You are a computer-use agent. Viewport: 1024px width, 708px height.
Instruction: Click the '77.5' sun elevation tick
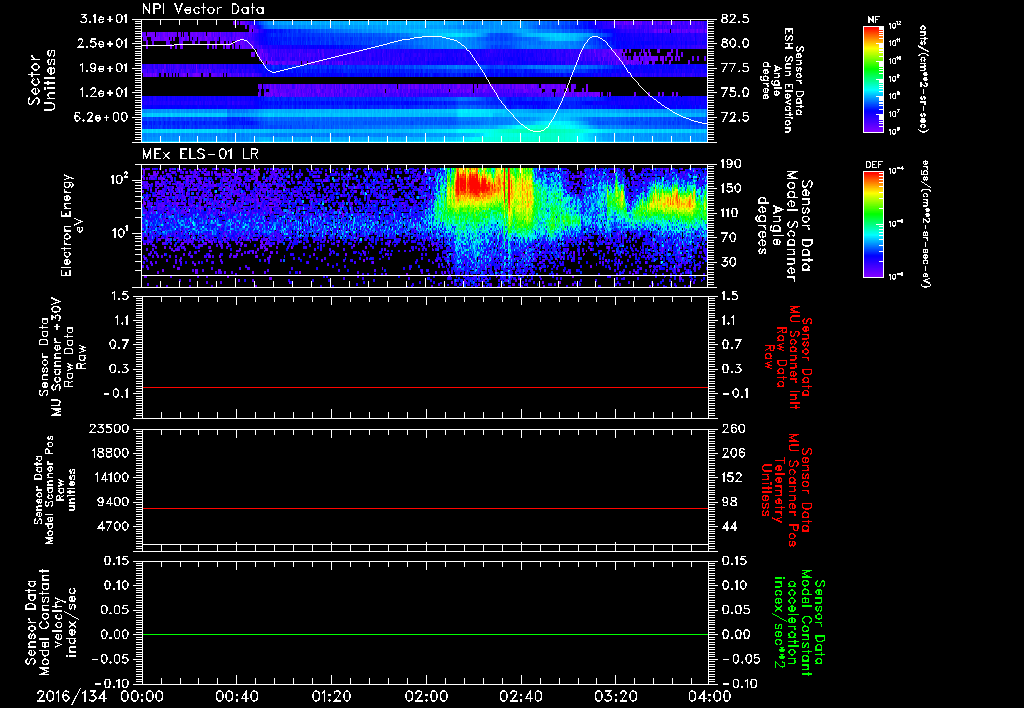pos(735,68)
